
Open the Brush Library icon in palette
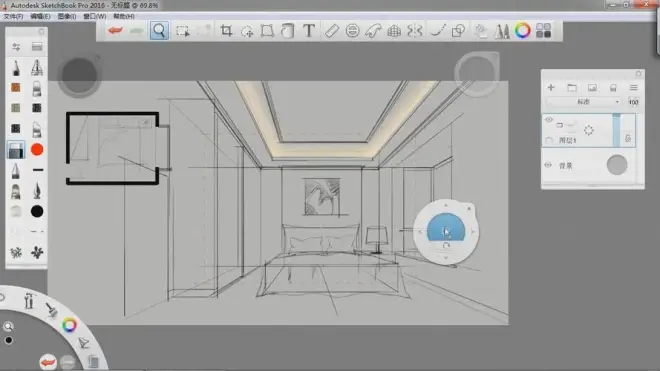click(37, 47)
